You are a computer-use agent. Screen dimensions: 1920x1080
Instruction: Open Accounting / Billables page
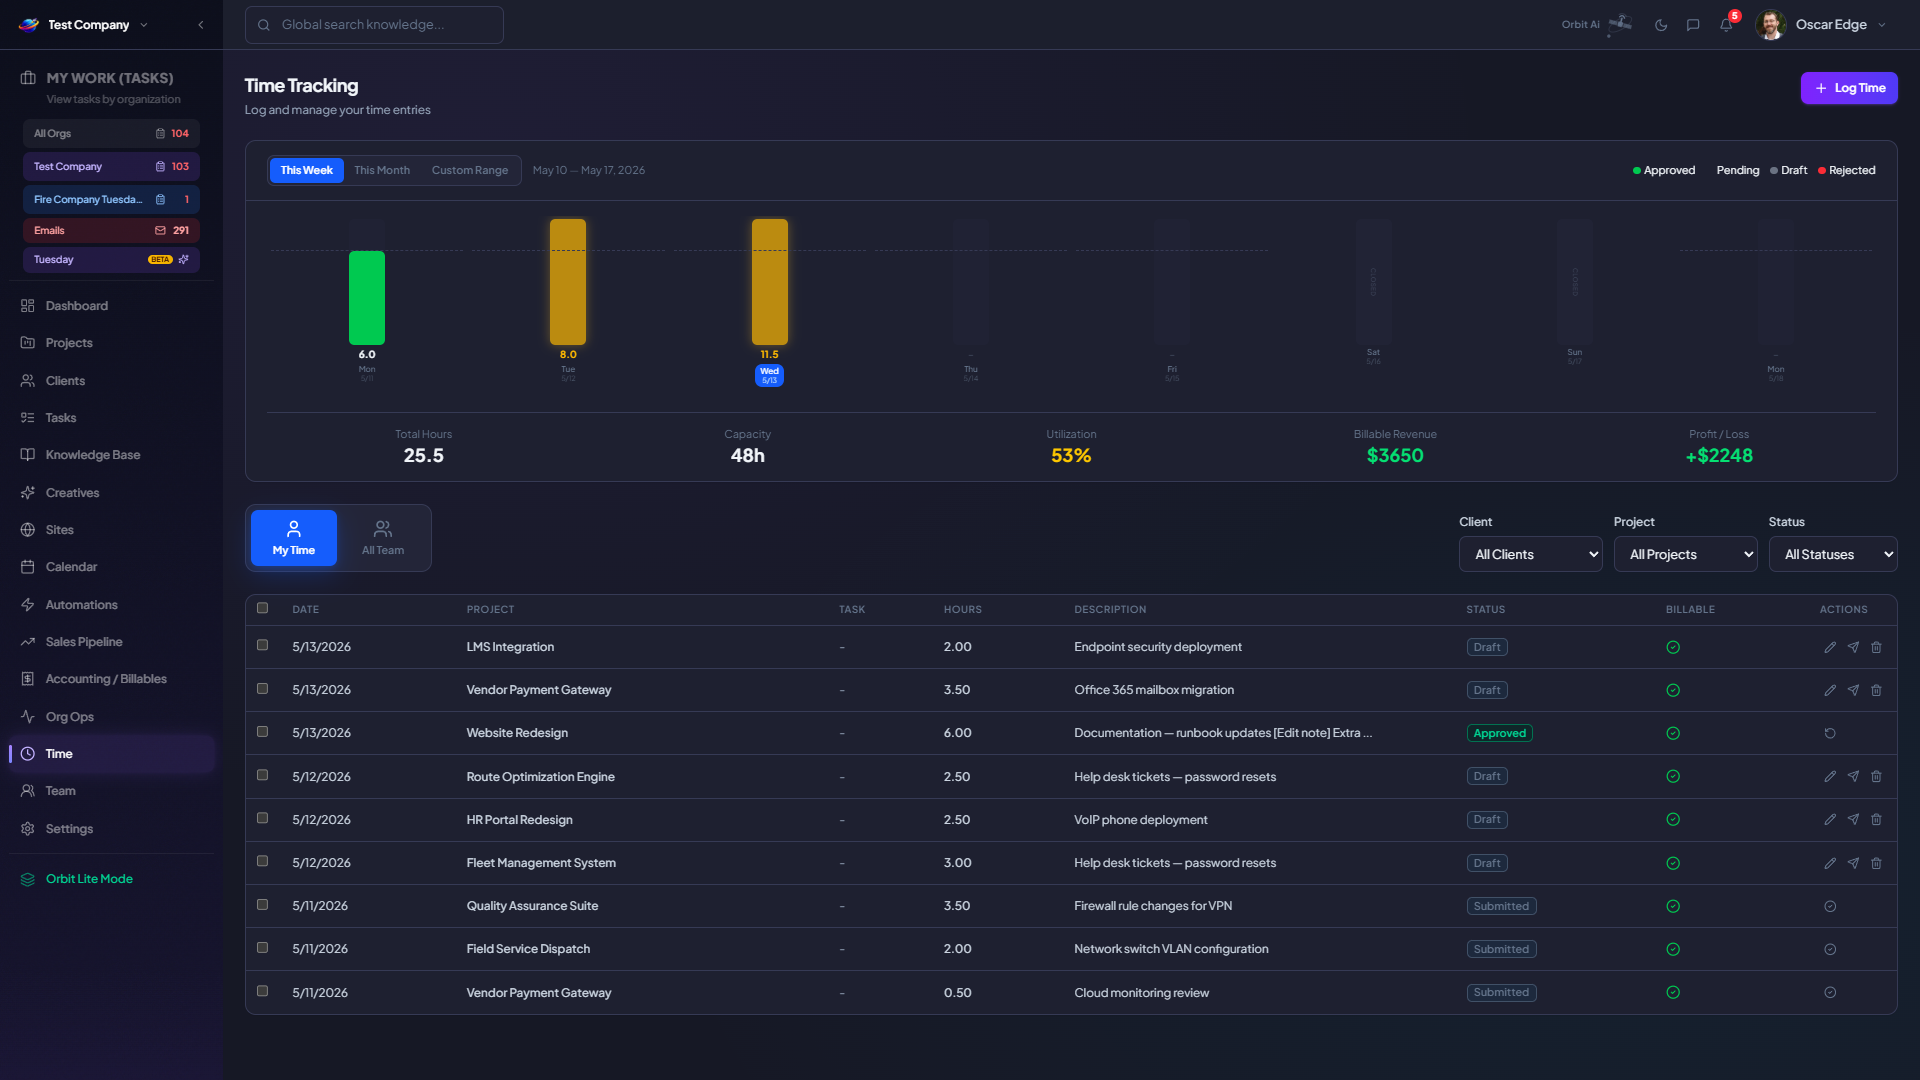point(111,679)
